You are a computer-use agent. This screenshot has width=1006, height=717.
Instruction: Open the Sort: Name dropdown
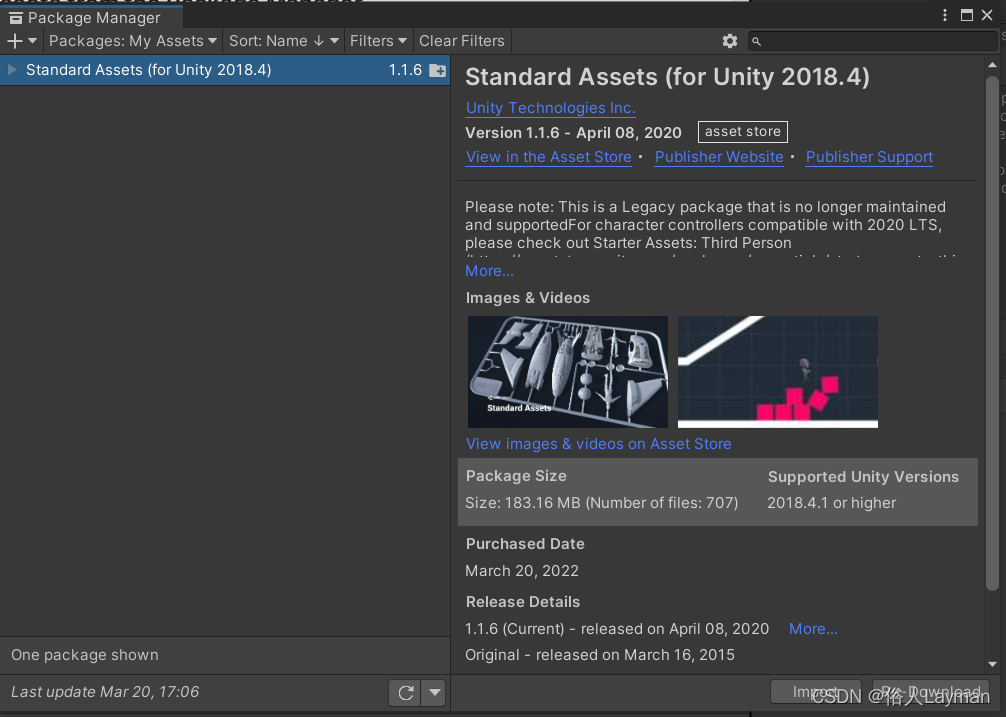pyautogui.click(x=284, y=41)
